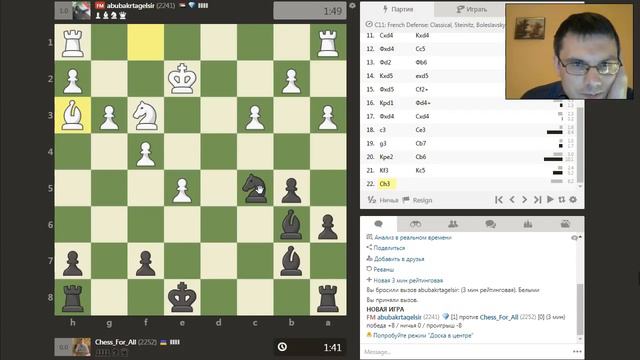Click bottom player name Chess_For_All

(x=116, y=342)
